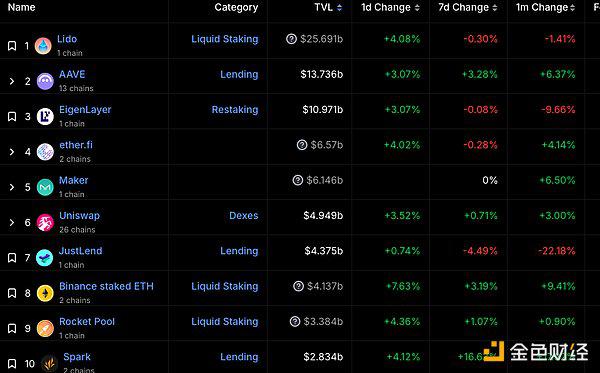This screenshot has height=373, width=600.
Task: Expand the AAVE row chevron
Action: pyautogui.click(x=12, y=81)
